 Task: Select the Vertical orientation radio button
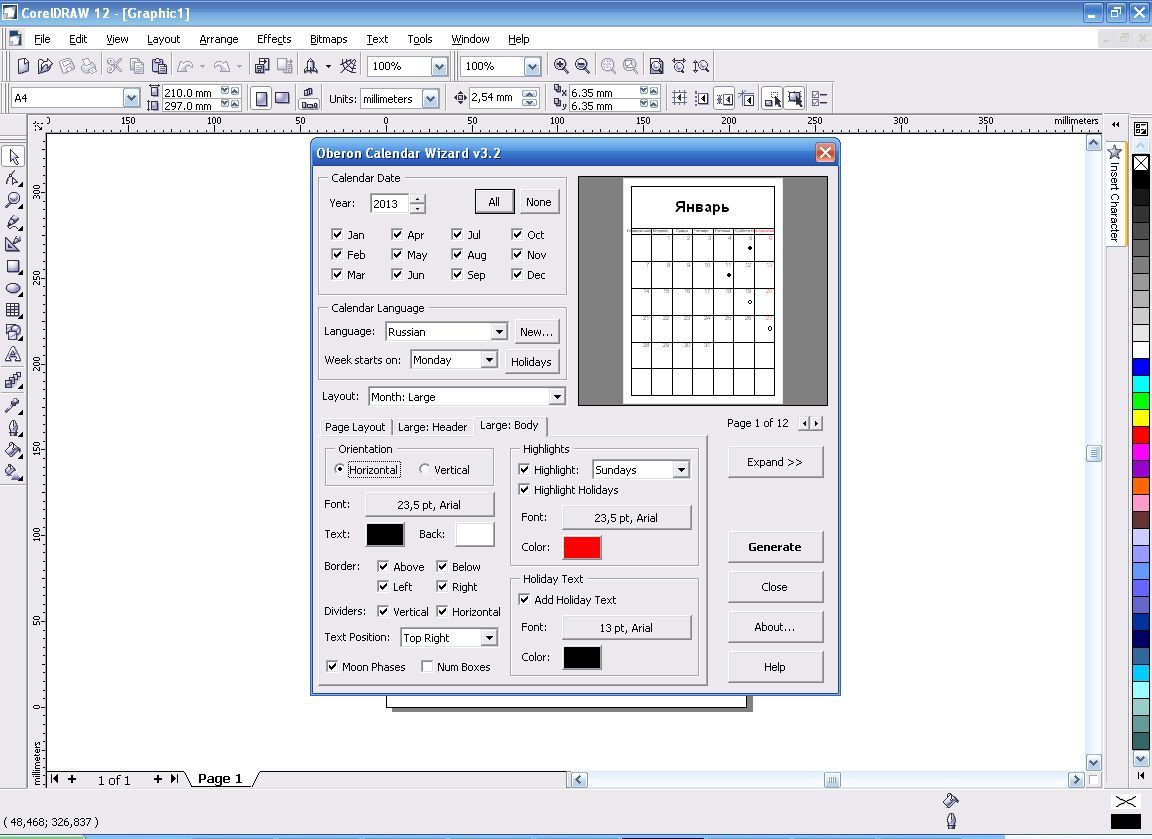(x=425, y=469)
